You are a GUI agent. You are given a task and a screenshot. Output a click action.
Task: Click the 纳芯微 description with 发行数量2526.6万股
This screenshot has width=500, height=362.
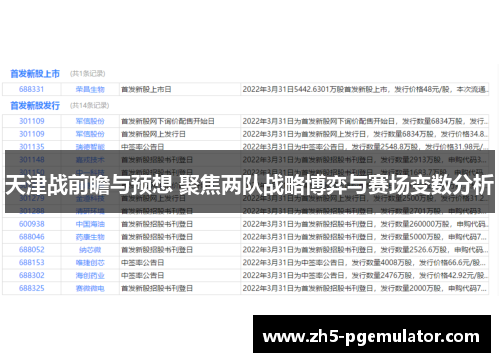tap(365, 250)
